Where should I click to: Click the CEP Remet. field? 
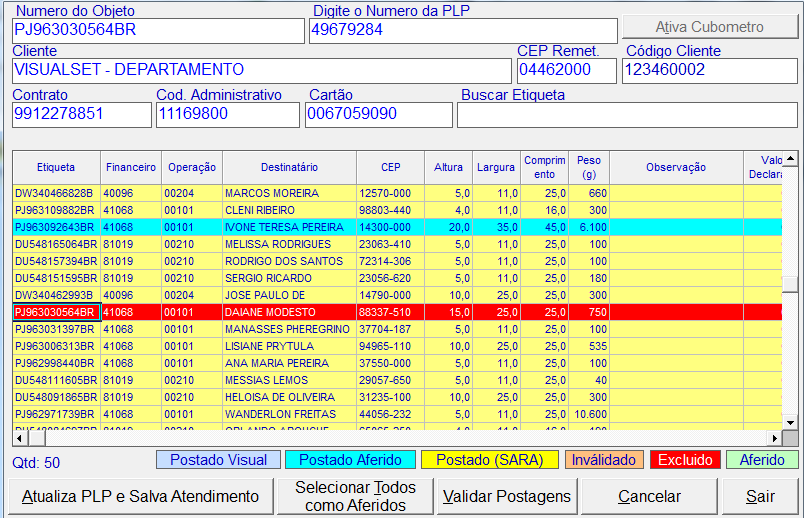point(567,71)
